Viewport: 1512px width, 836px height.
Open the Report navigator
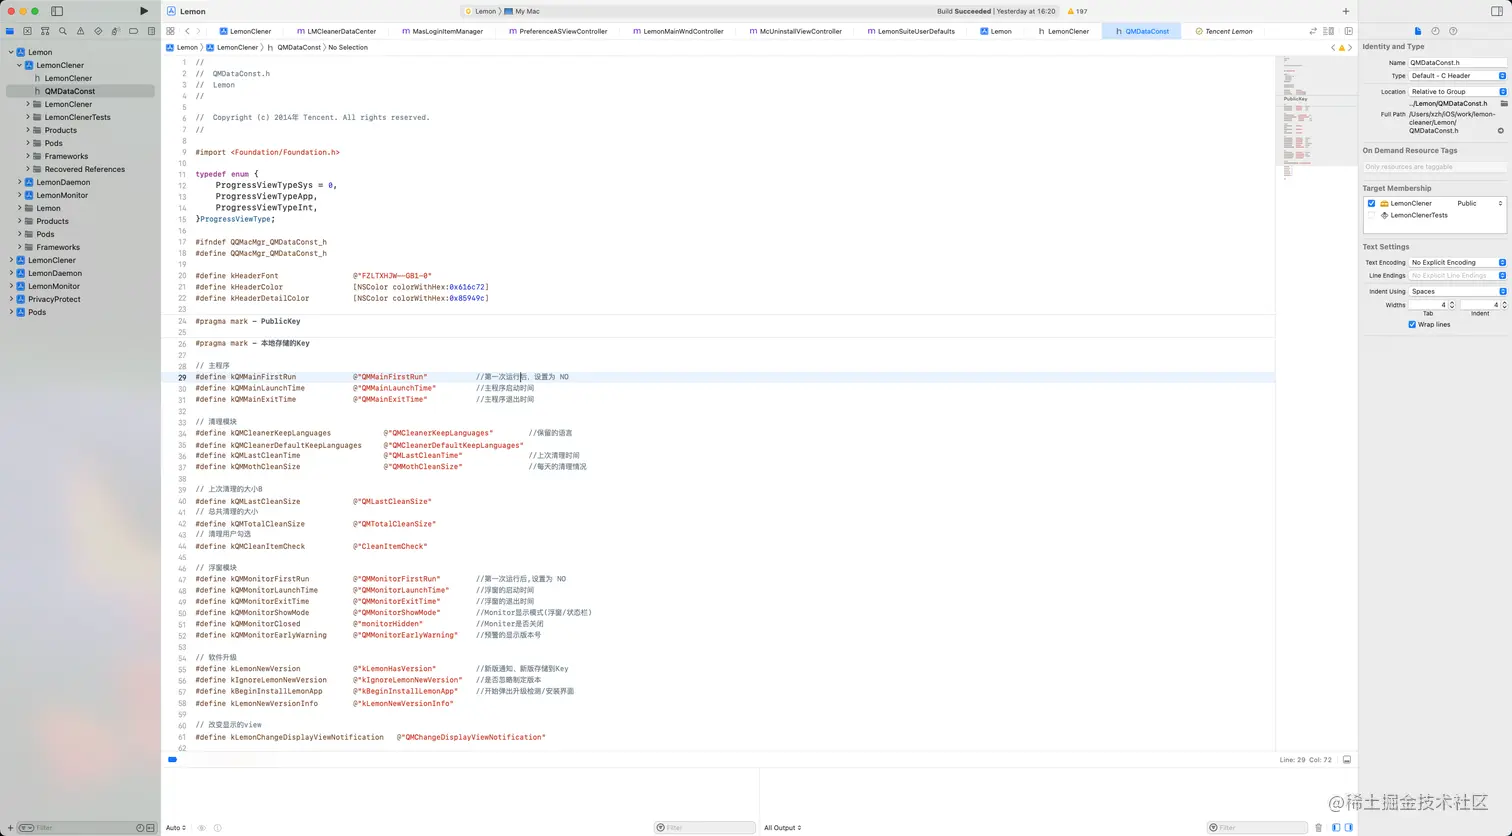(x=150, y=31)
